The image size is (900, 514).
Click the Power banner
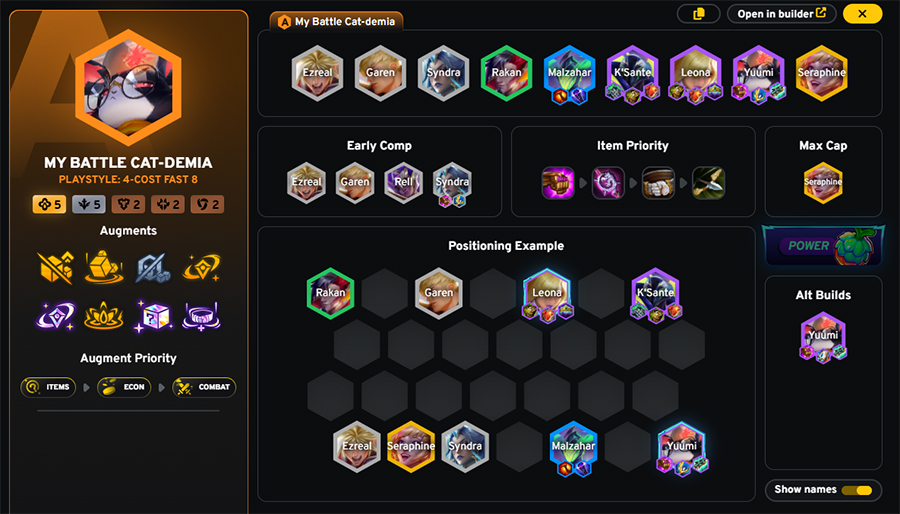tap(823, 246)
